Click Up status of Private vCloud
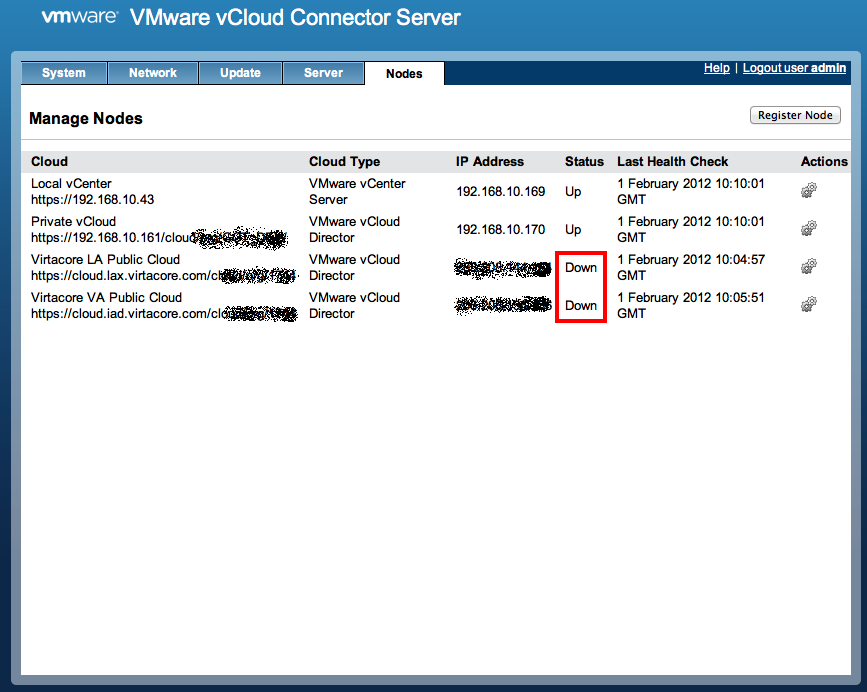This screenshot has height=692, width=867. coord(573,229)
